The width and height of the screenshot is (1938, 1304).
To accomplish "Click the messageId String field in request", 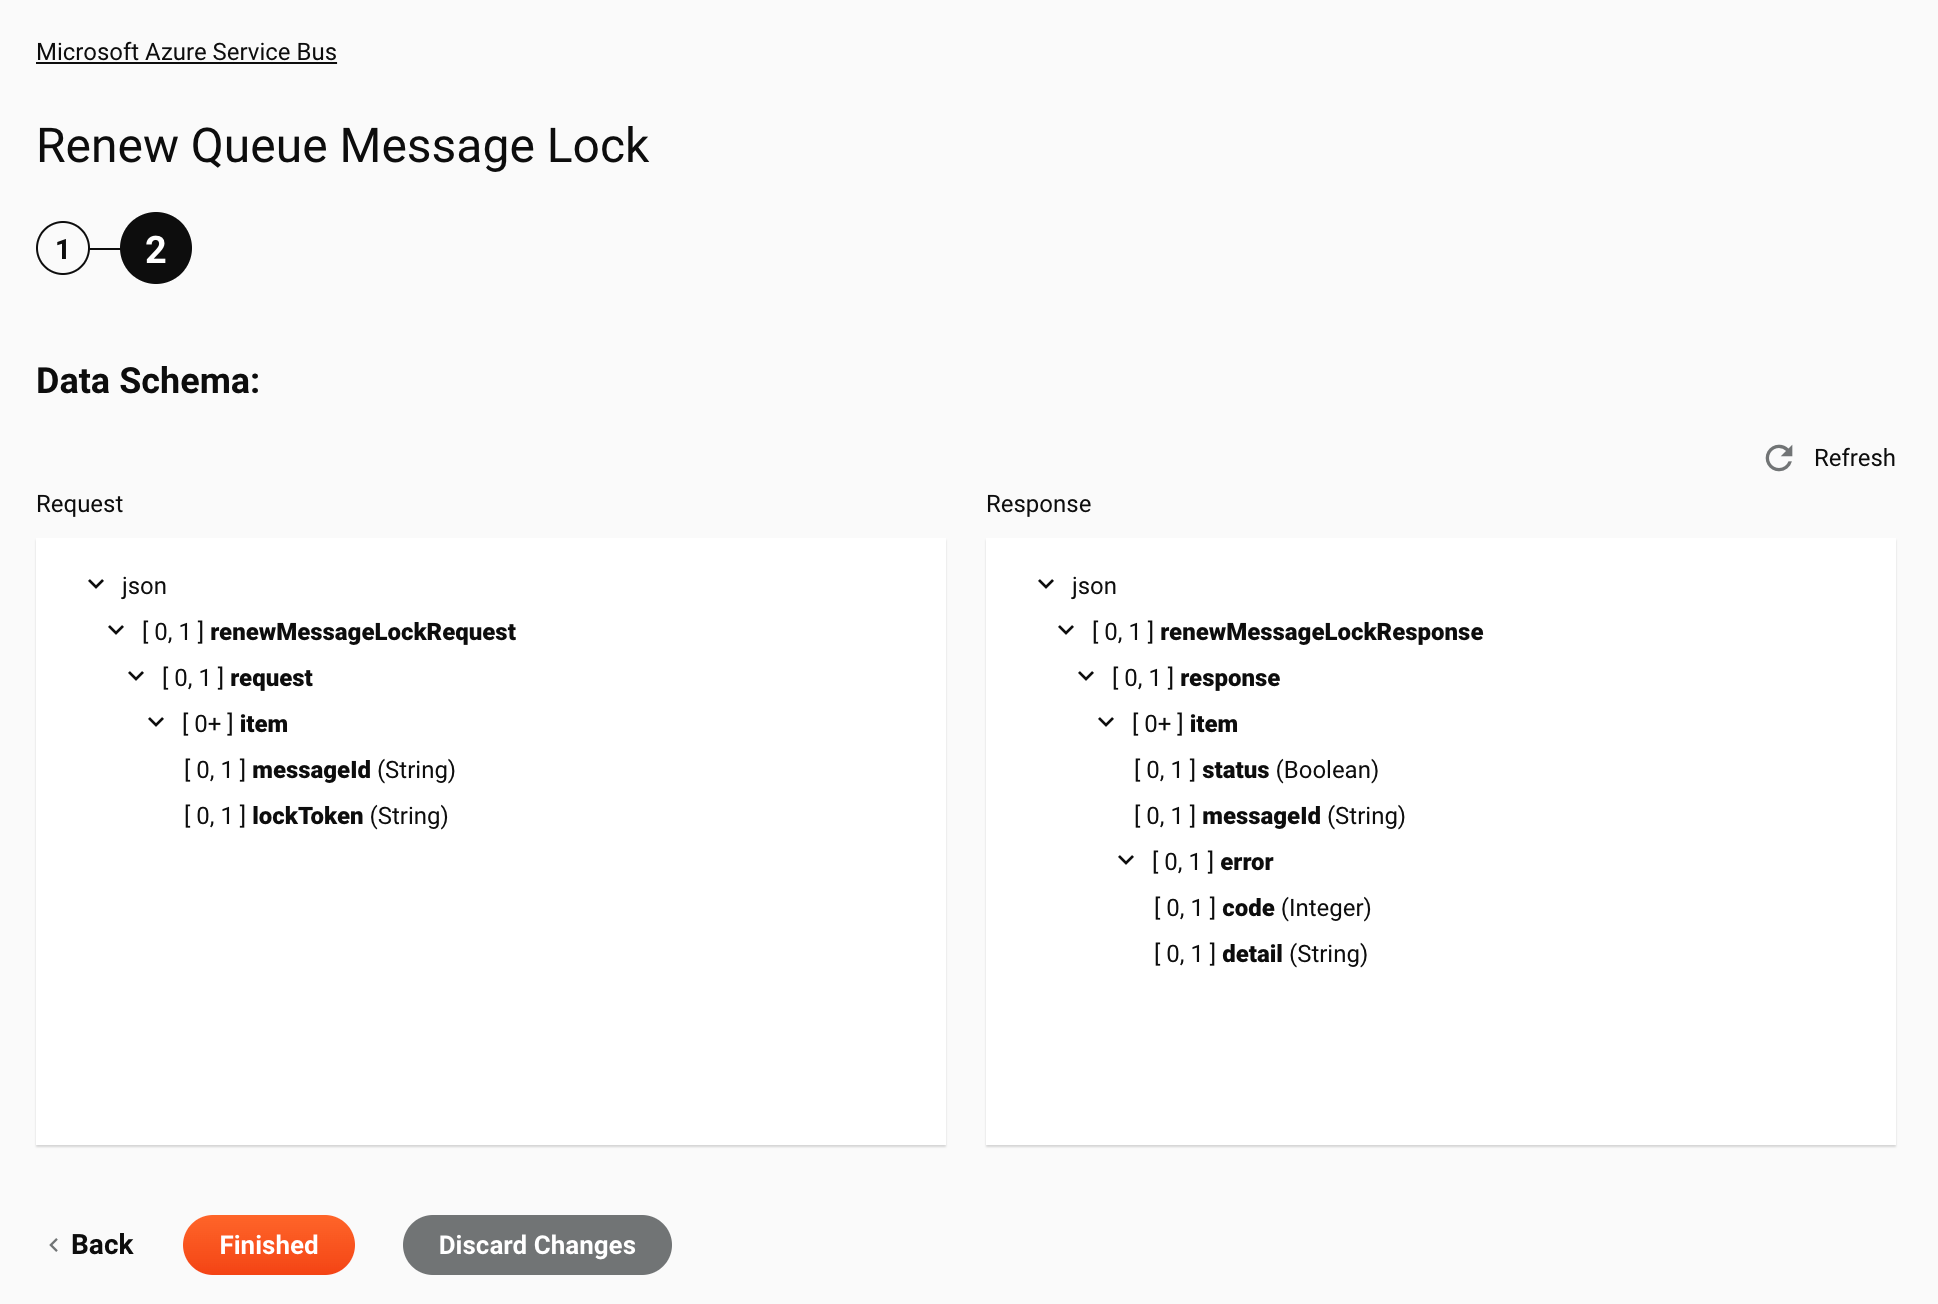I will pyautogui.click(x=310, y=768).
